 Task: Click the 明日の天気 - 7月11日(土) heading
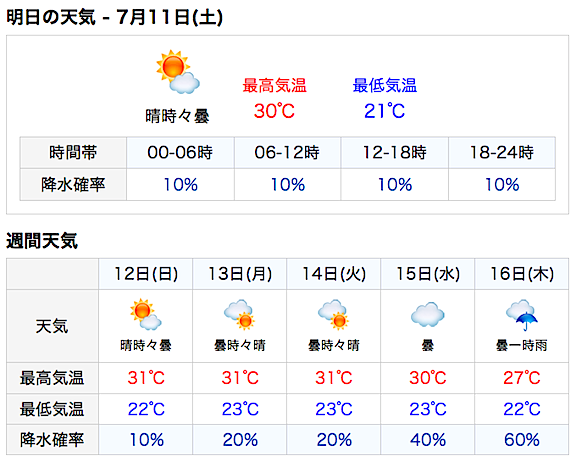114,17
